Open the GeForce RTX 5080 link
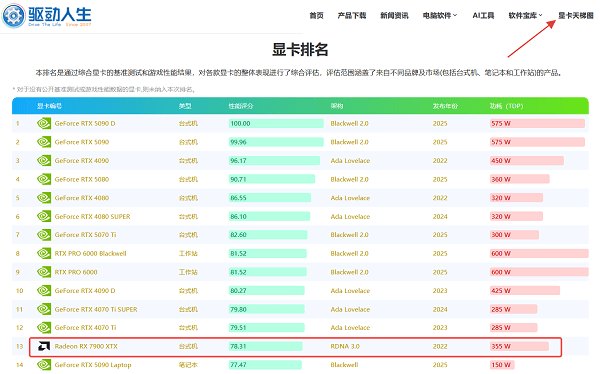Screen dimensions: 600x374 tap(82, 179)
